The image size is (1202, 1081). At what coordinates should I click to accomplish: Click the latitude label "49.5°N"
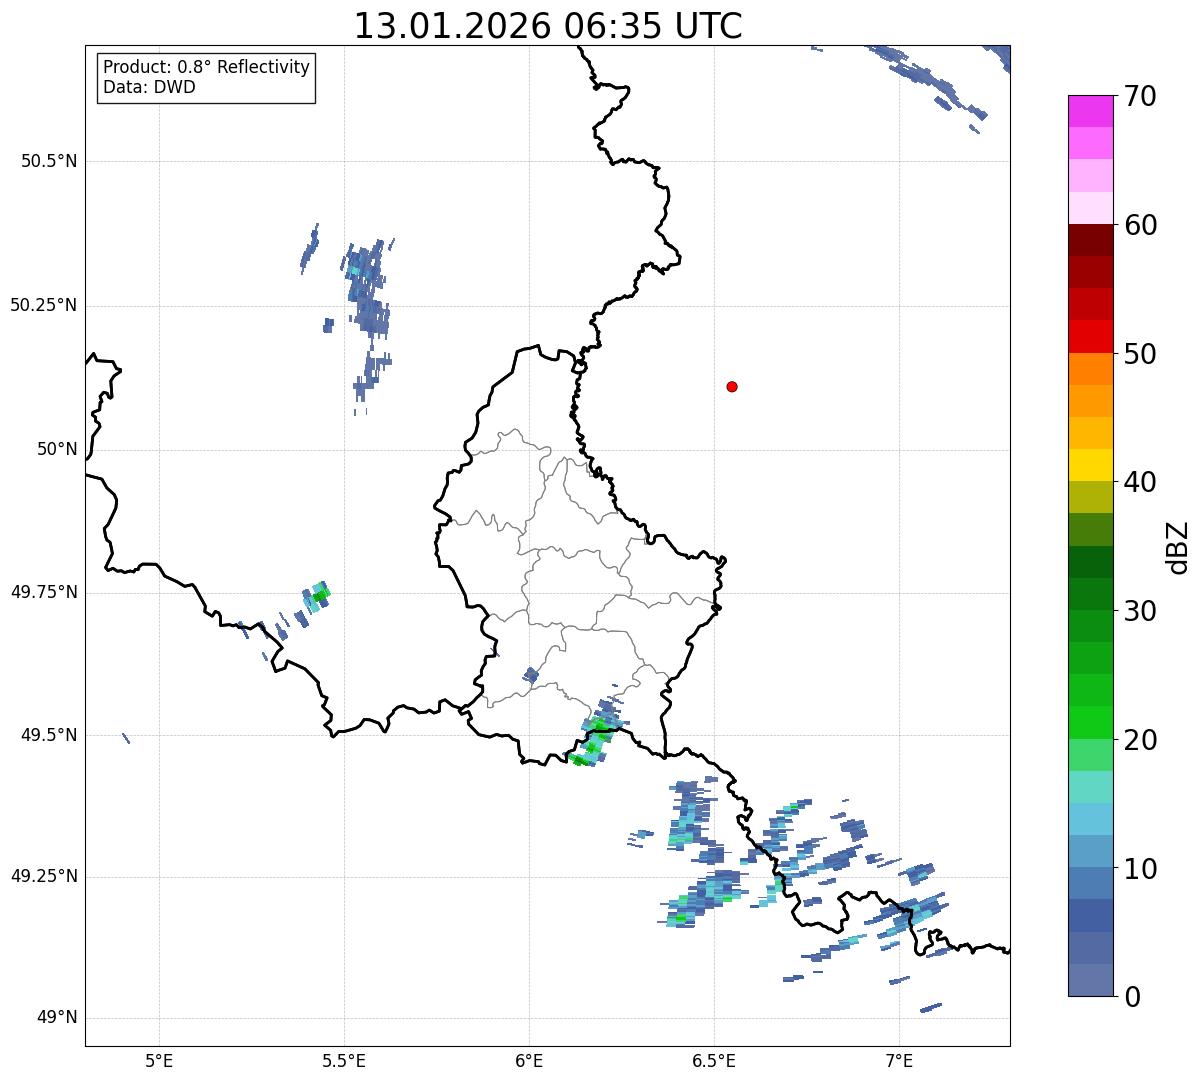click(49, 735)
